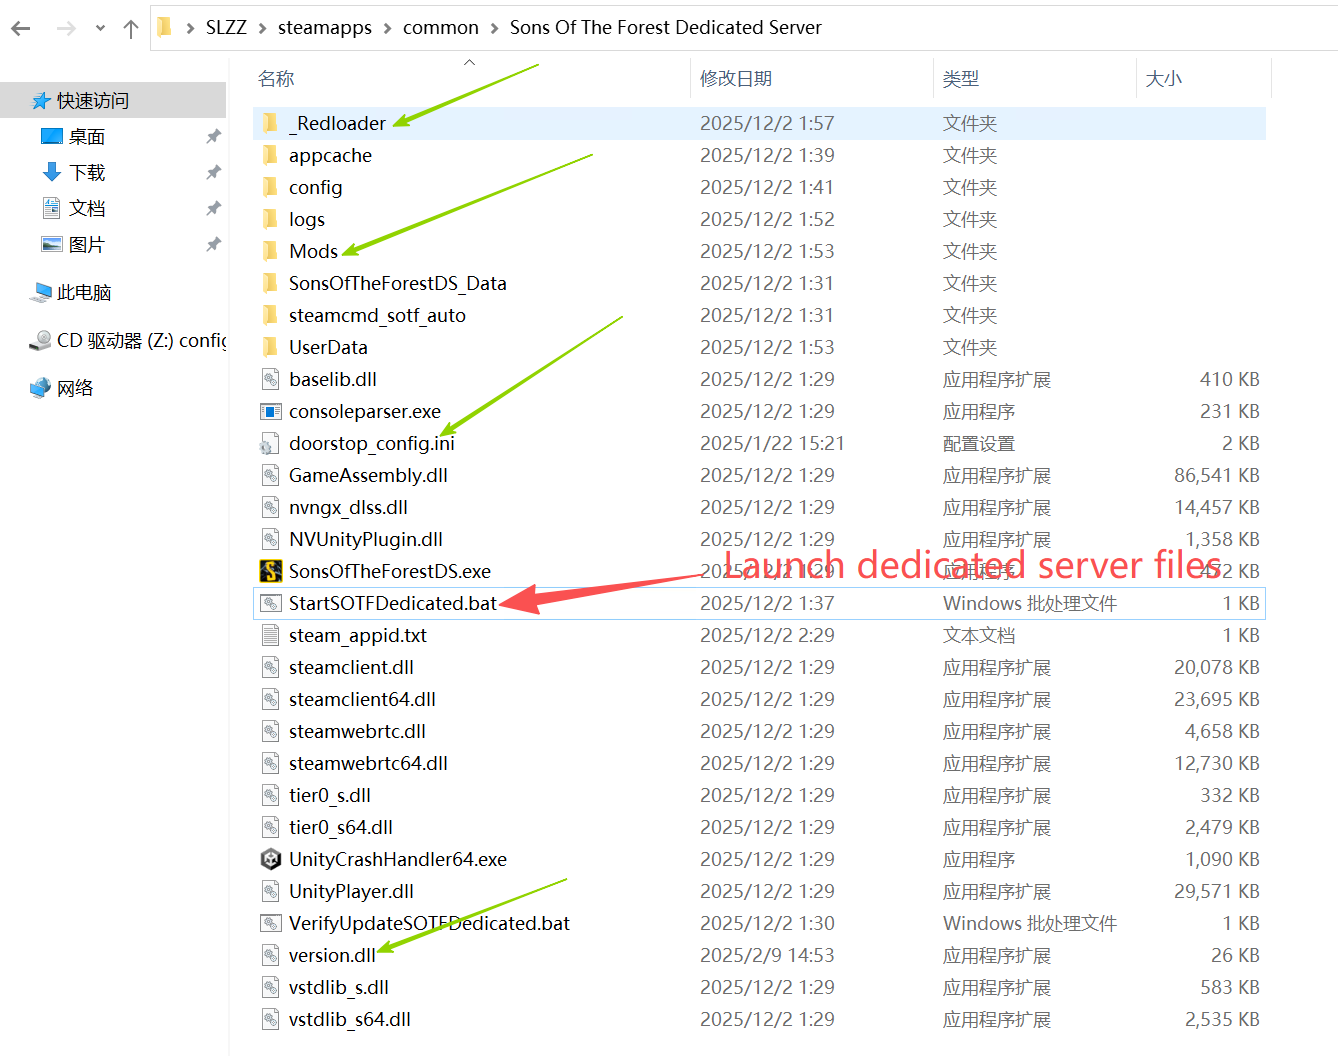Sort files by 大小 column
The image size is (1338, 1056).
[1163, 79]
